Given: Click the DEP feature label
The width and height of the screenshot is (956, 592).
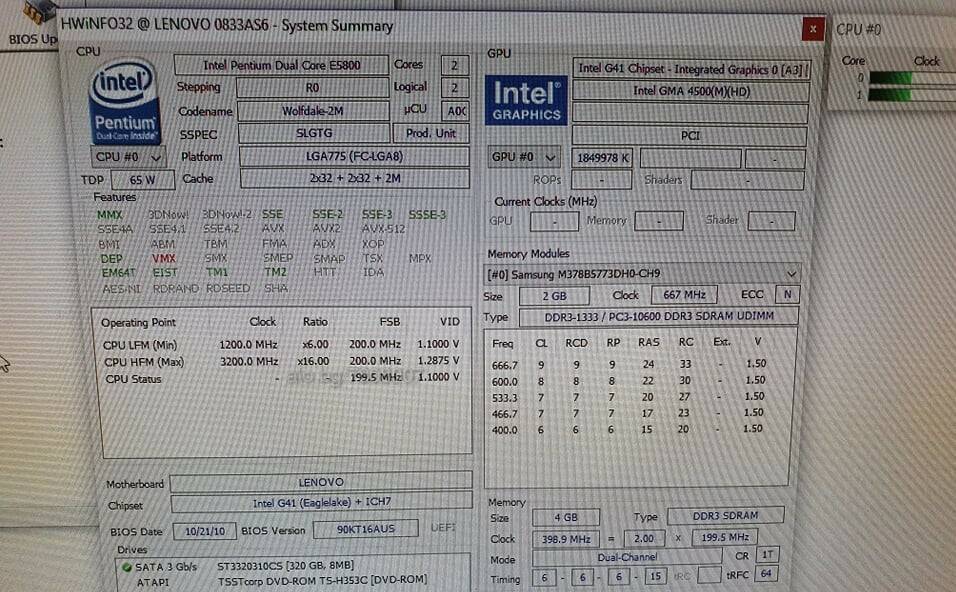Looking at the screenshot, I should 112,259.
